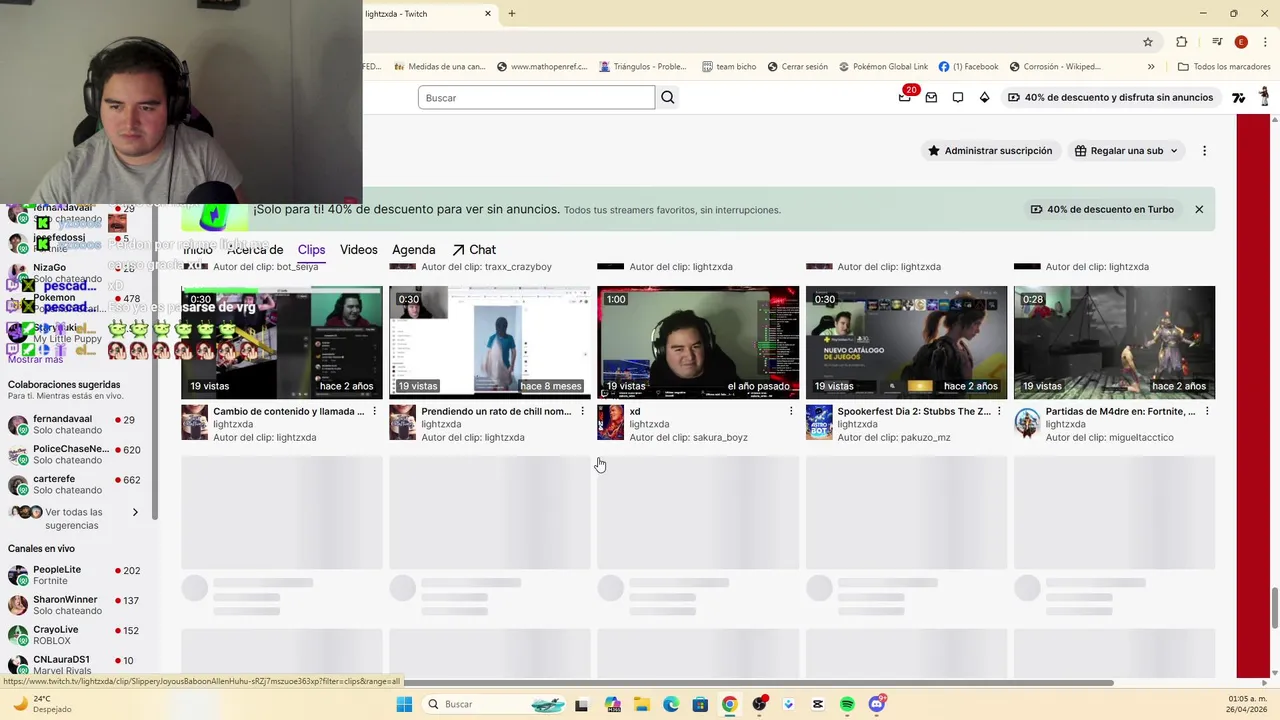
Task: Play 'Partidas de M4dre en: Fortnite' clip thumbnail
Action: pyautogui.click(x=1114, y=343)
